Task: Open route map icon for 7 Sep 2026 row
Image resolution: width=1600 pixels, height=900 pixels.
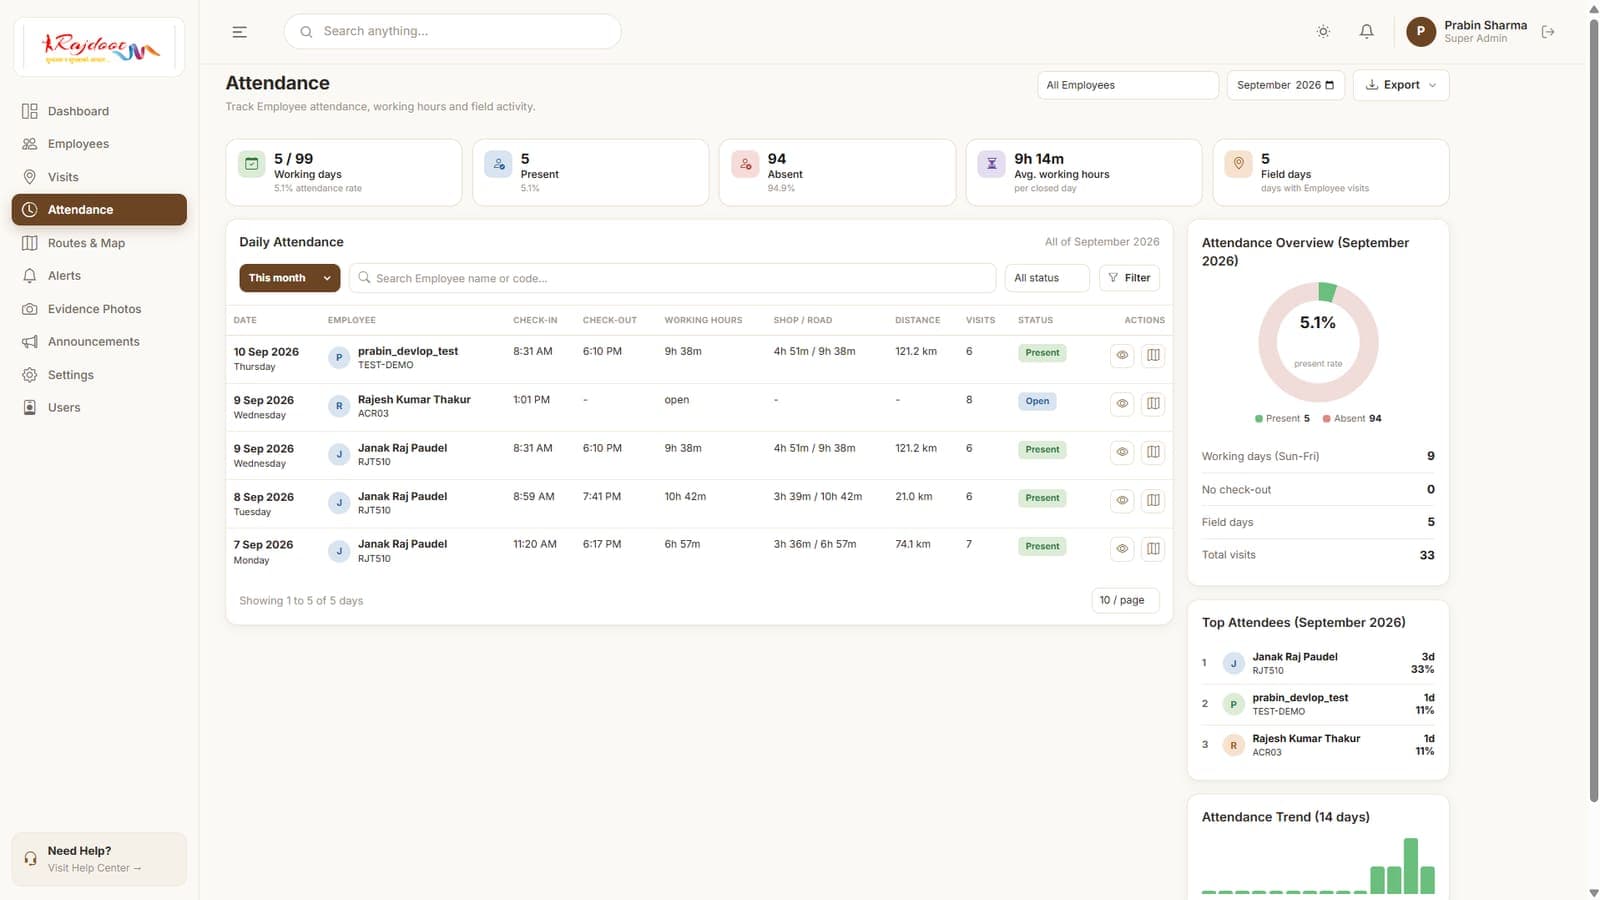Action: point(1153,548)
